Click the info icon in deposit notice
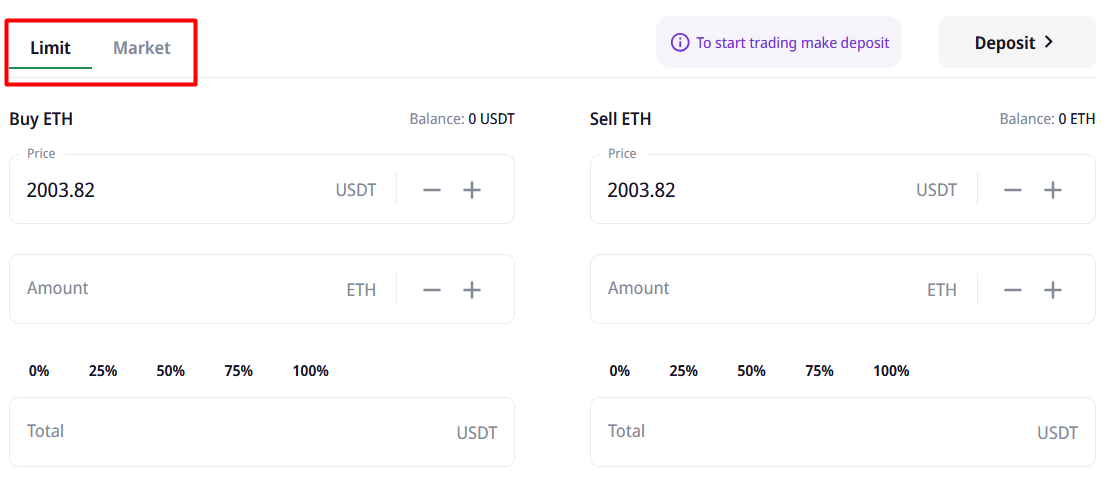 (680, 43)
